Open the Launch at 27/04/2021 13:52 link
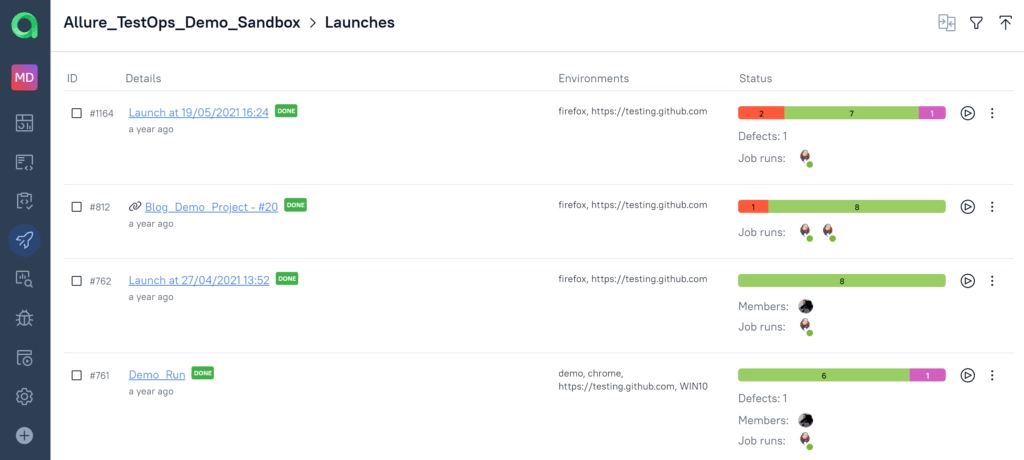 click(199, 280)
